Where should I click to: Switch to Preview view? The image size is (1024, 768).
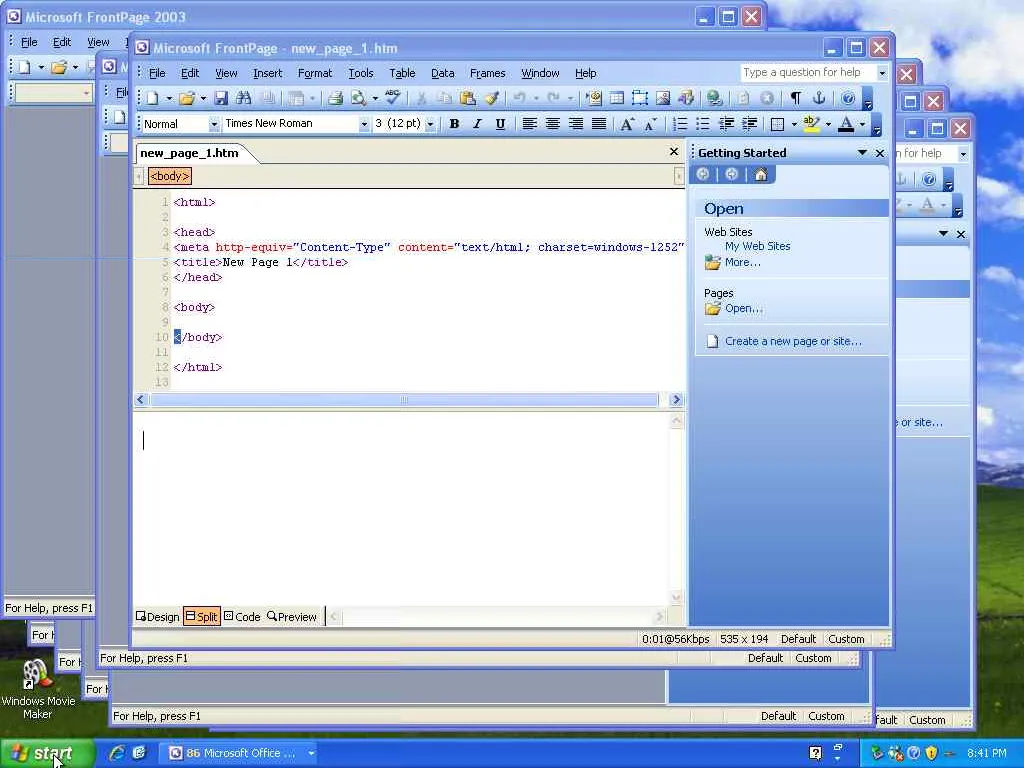coord(292,616)
